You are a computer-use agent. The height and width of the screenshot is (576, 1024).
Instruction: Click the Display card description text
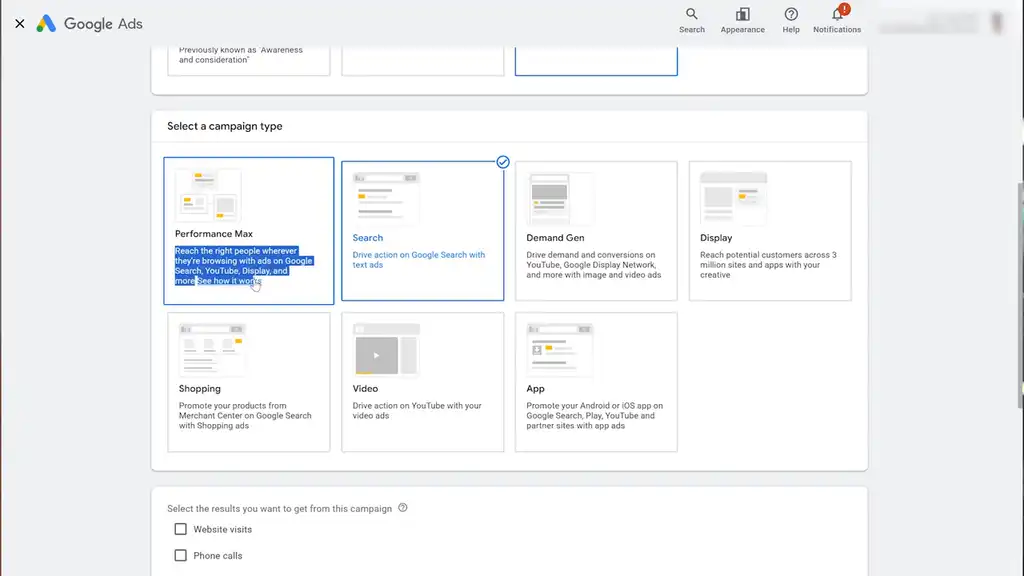[768, 265]
